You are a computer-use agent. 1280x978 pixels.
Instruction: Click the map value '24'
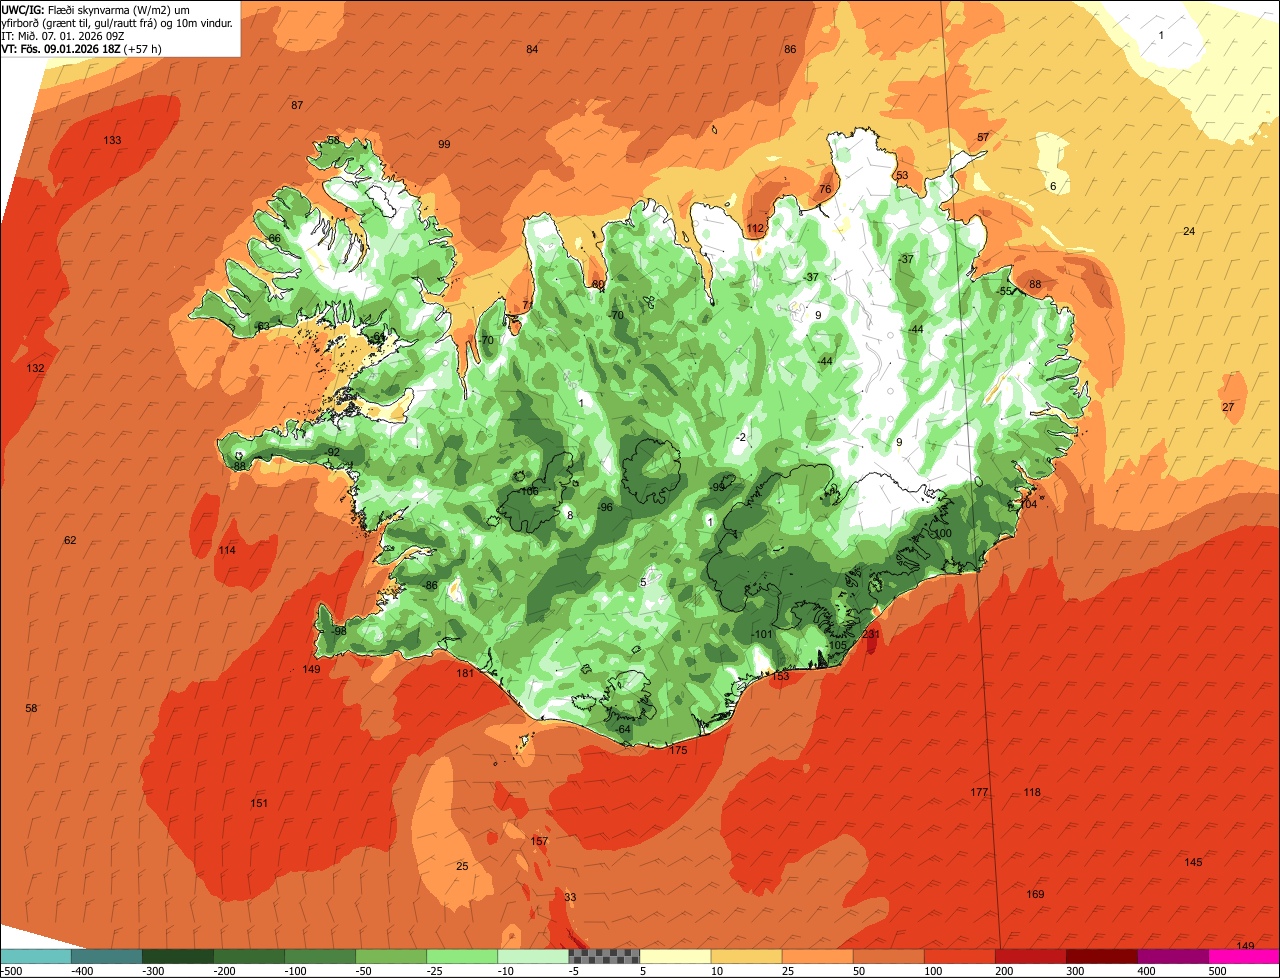click(x=1189, y=232)
